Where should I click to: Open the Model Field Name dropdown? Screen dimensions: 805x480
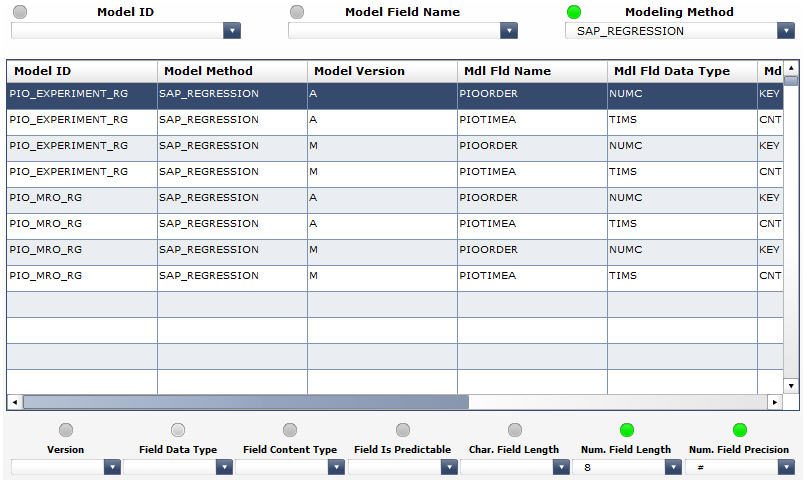[x=509, y=31]
